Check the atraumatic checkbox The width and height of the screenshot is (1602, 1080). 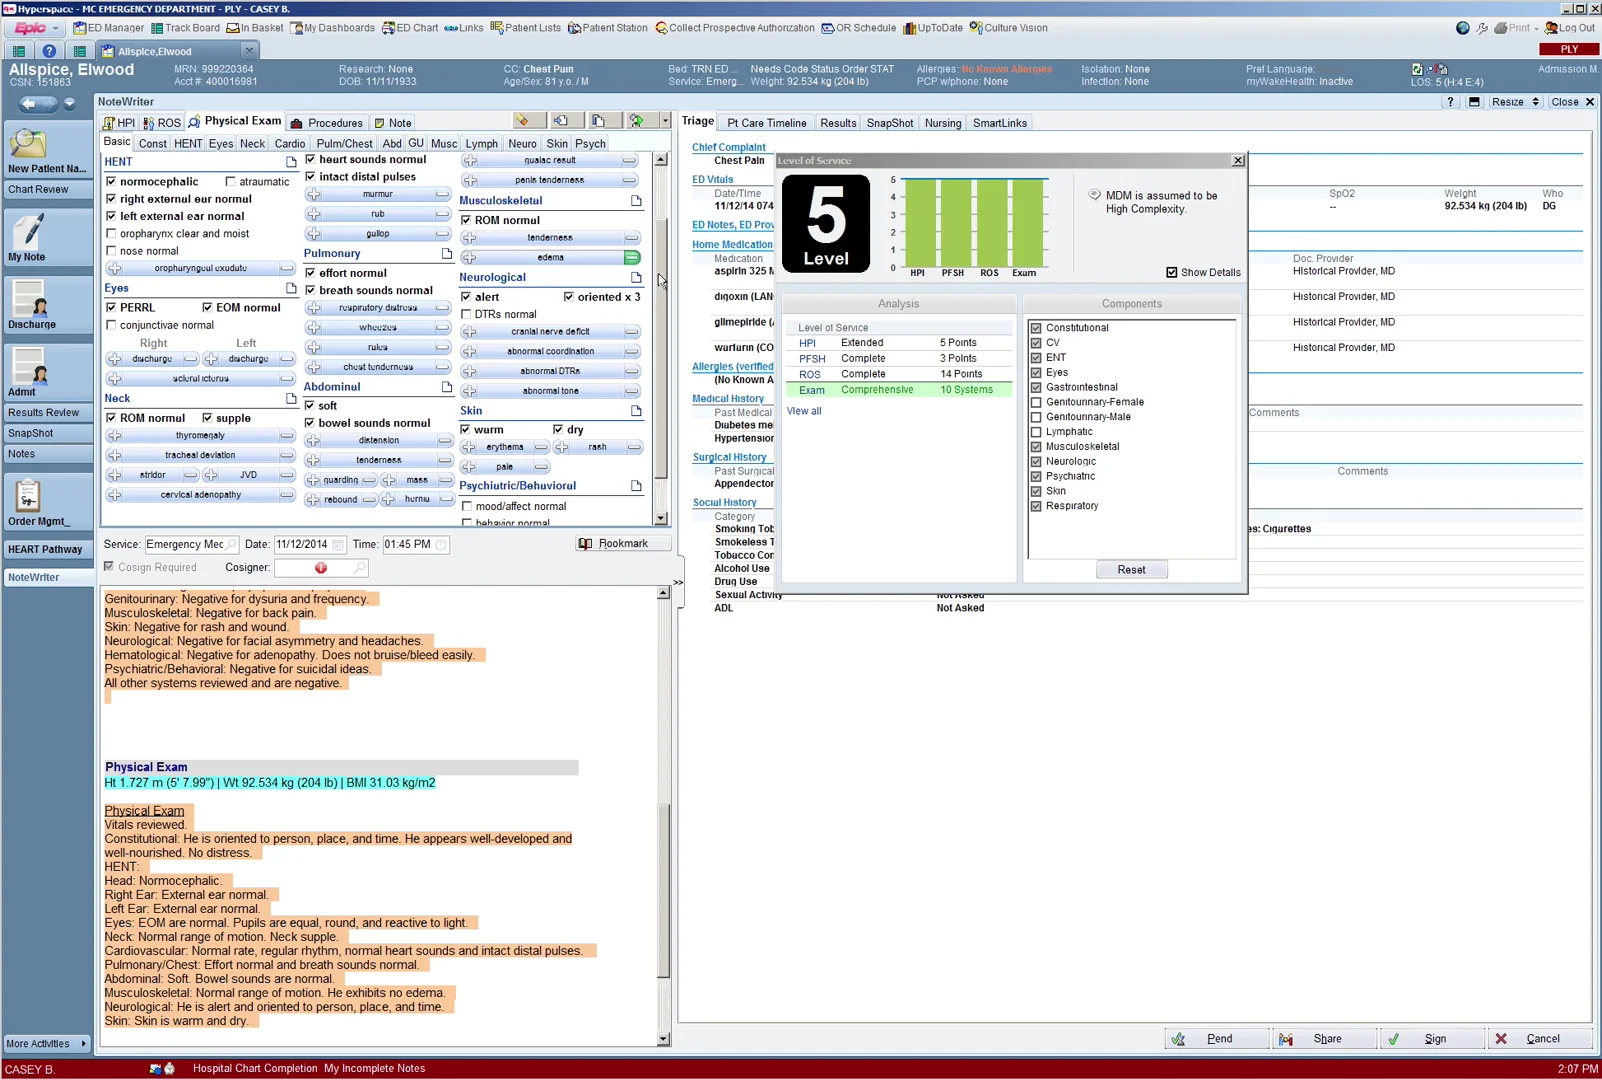[x=231, y=182]
